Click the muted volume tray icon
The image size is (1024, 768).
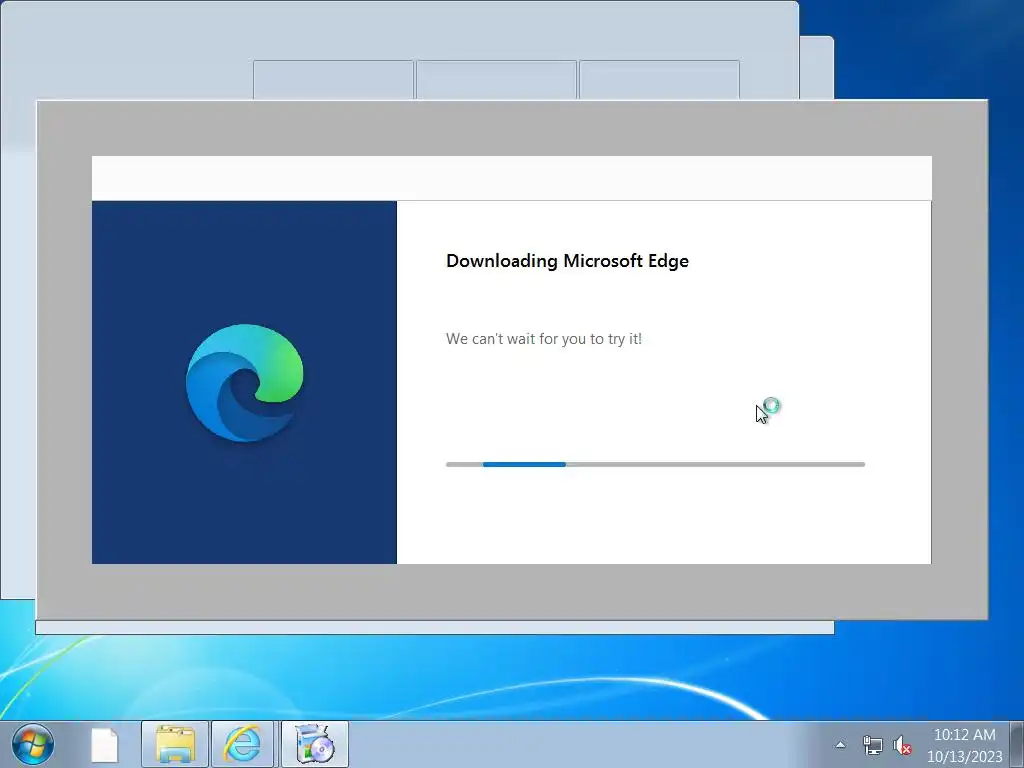[x=902, y=744]
